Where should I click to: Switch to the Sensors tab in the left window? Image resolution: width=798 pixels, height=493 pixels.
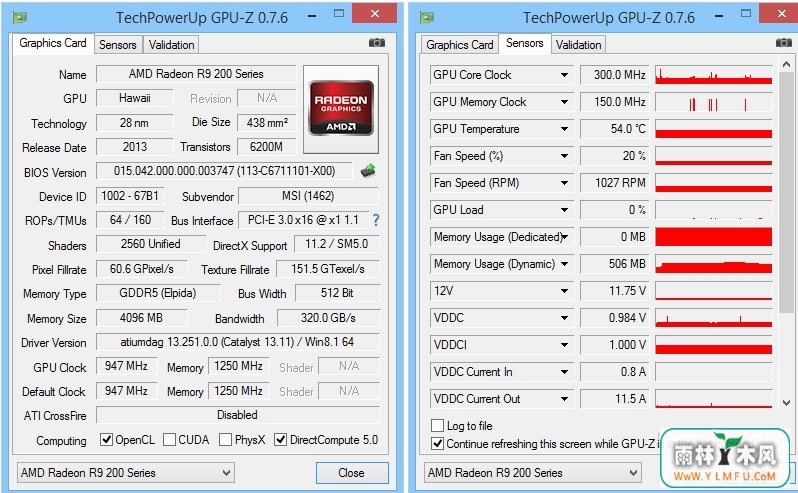pyautogui.click(x=118, y=45)
